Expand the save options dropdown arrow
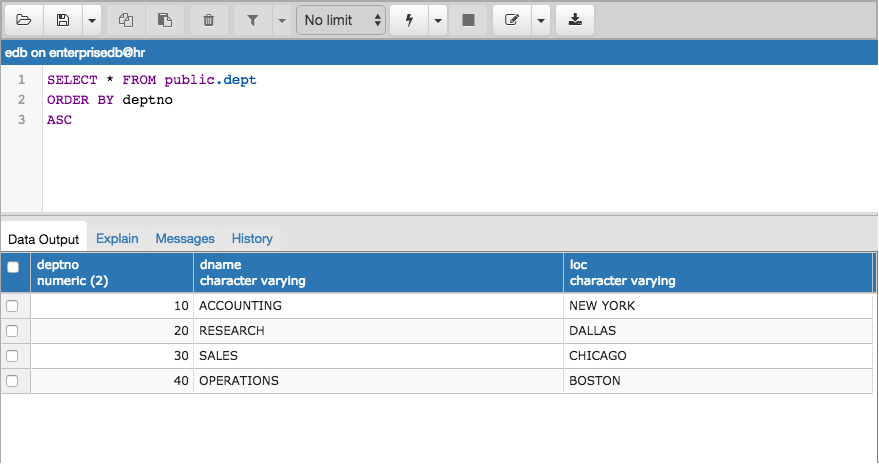Viewport: 879px width, 466px height. click(x=92, y=20)
